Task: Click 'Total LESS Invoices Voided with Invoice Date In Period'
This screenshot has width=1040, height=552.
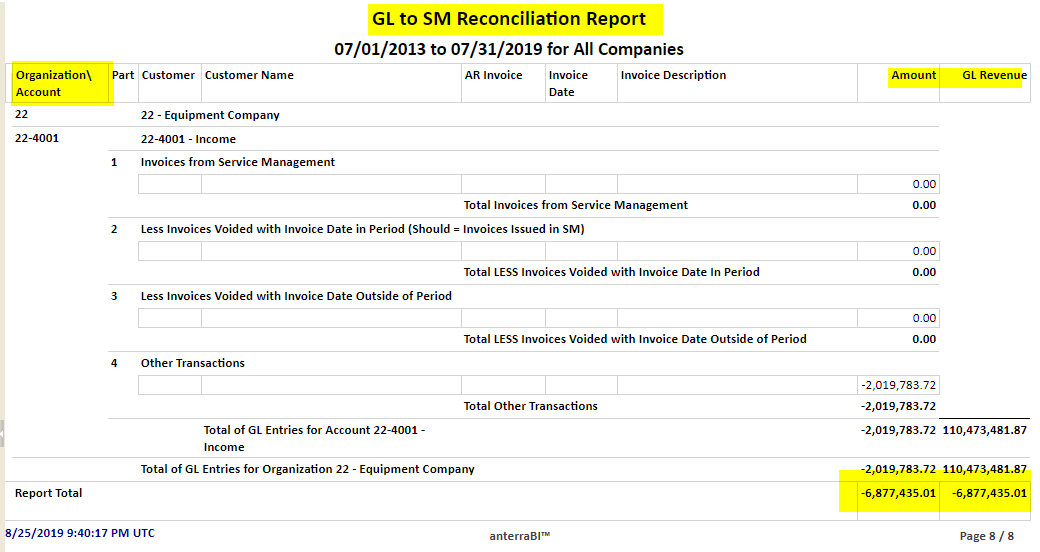Action: pos(612,272)
